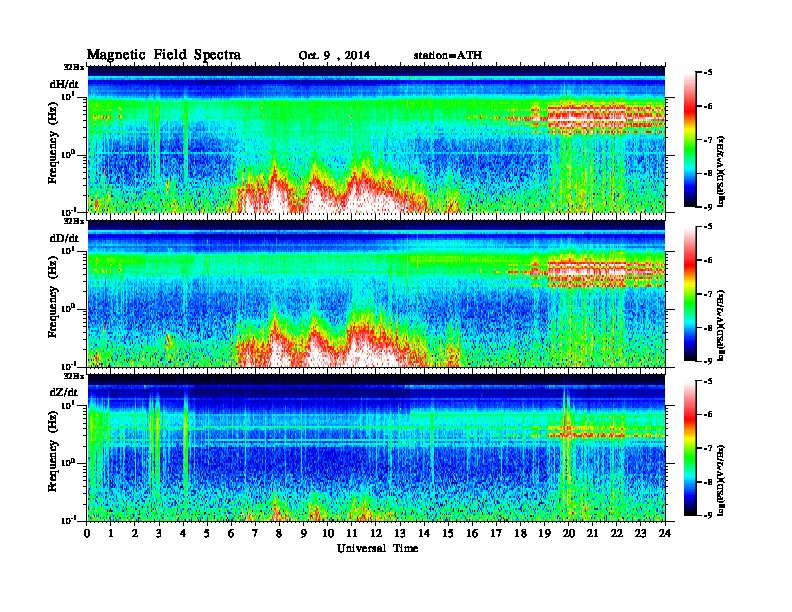The width and height of the screenshot is (792, 612).
Task: Click hour tick label "2" on time axis
Action: coord(135,534)
